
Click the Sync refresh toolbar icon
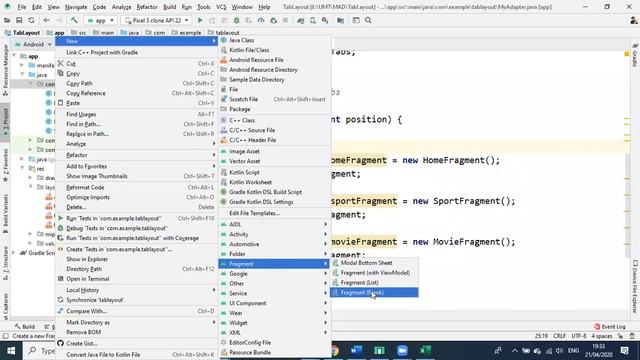pos(31,20)
